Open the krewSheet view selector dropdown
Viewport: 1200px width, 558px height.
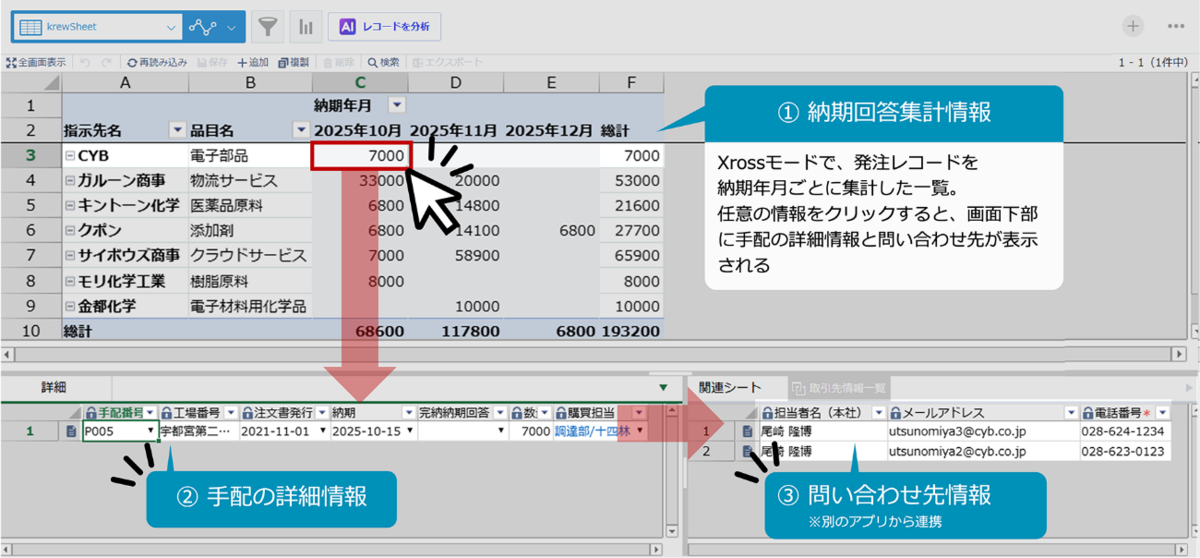coord(97,26)
